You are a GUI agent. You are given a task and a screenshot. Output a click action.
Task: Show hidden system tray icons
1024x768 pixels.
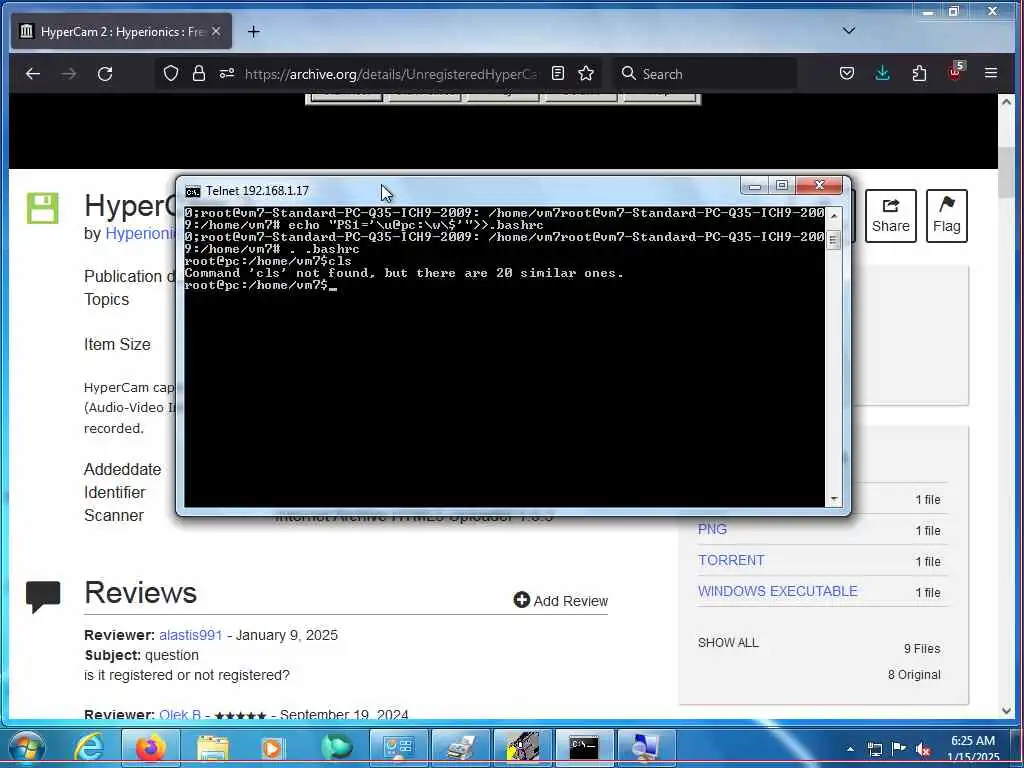point(850,749)
